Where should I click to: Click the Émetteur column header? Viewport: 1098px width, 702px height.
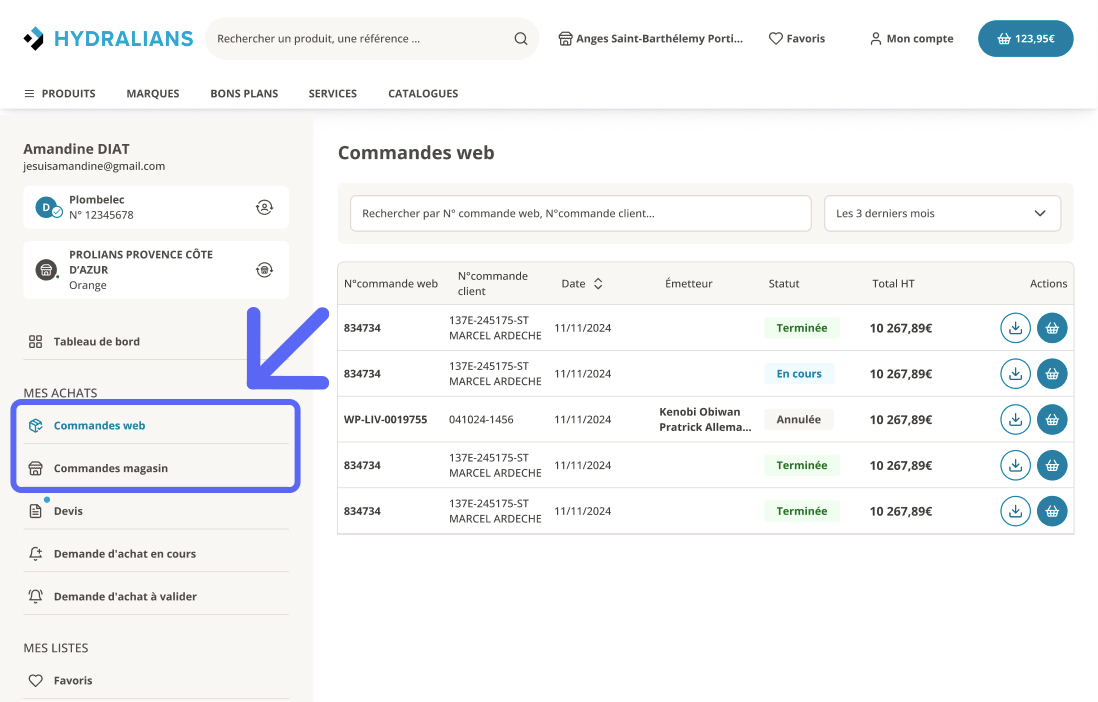tap(688, 284)
